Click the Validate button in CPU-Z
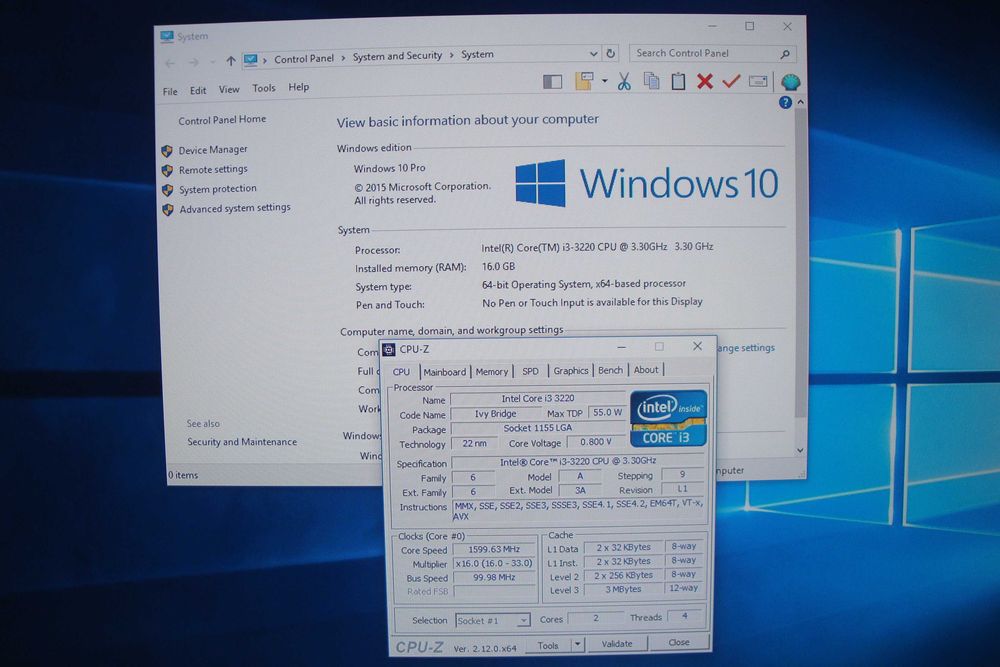The height and width of the screenshot is (667, 1000). [x=617, y=644]
